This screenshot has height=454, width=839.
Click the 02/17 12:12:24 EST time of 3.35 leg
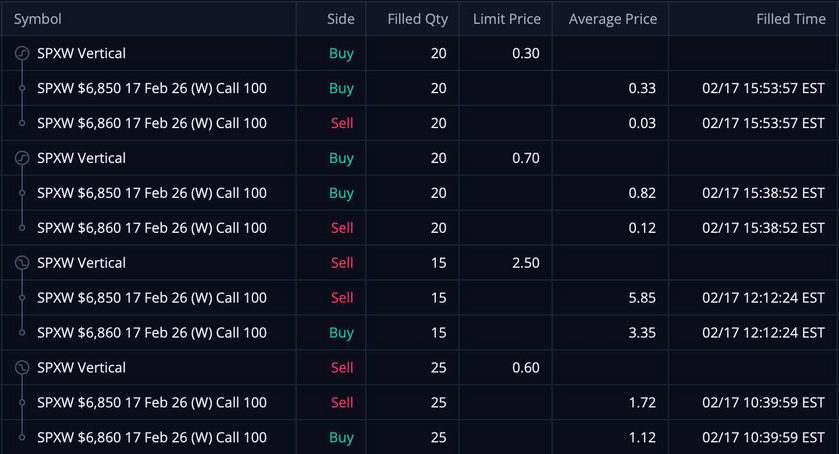click(763, 333)
